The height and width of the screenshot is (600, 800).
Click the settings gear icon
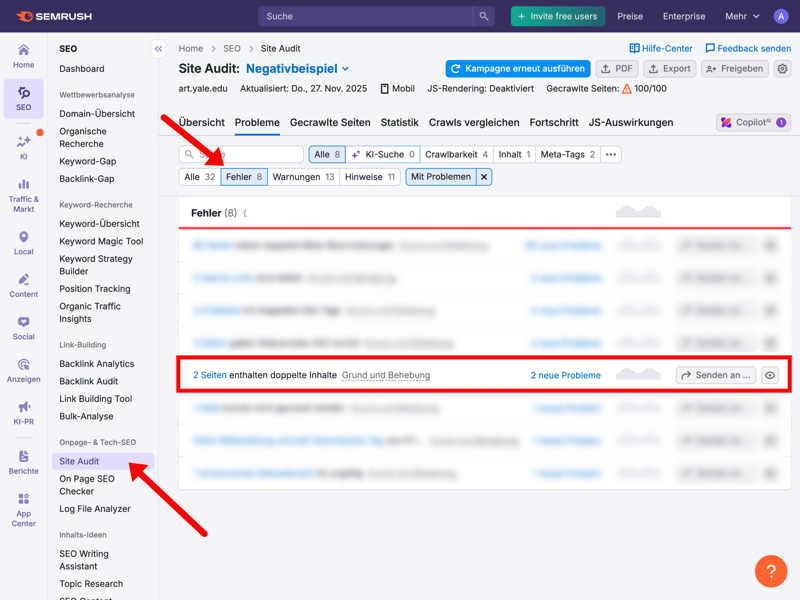coord(782,69)
